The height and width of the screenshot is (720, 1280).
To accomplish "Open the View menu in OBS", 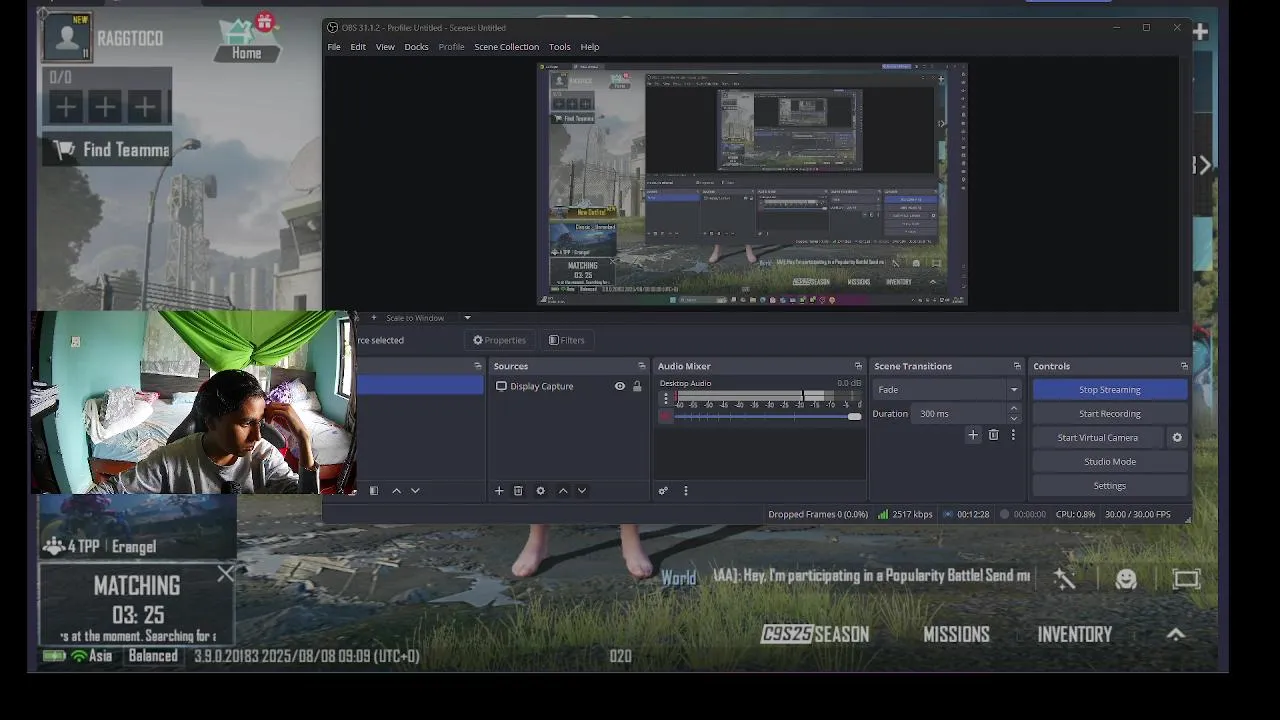I will point(385,47).
